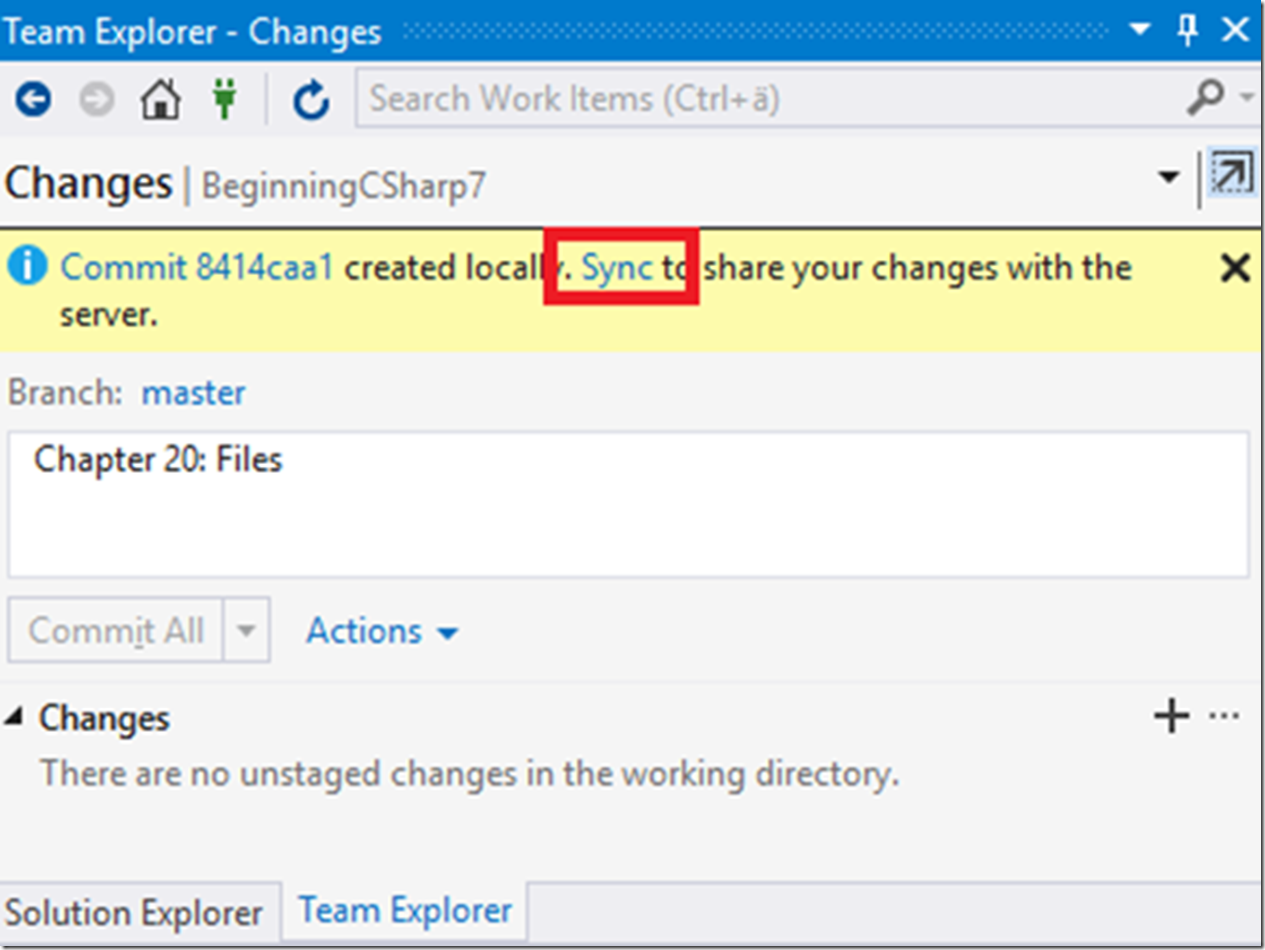Click the Sync link in notification
1265x950 pixels.
pyautogui.click(x=618, y=268)
